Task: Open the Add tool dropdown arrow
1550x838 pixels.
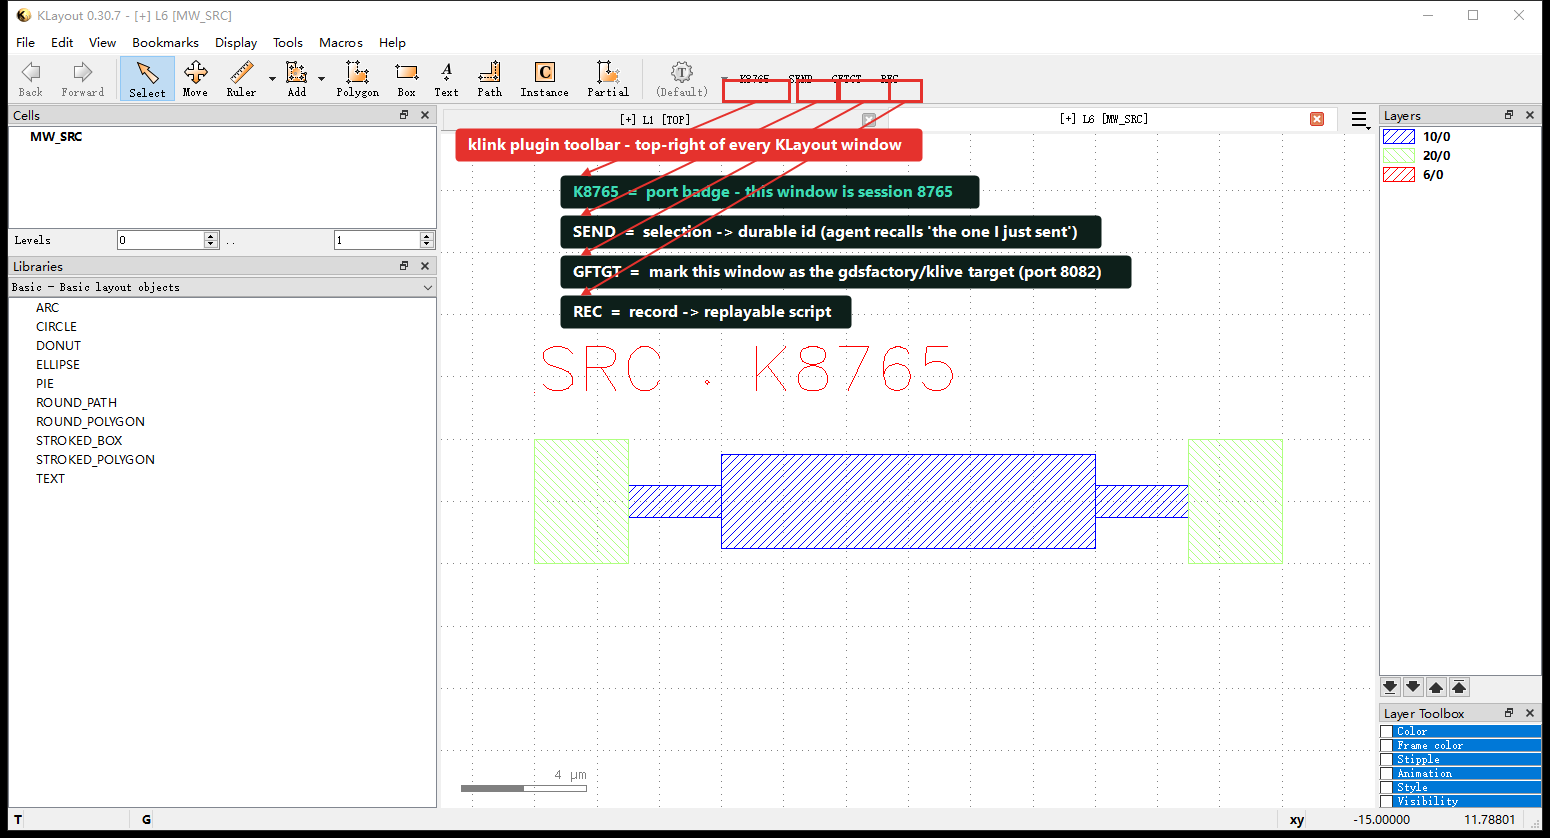Action: (x=321, y=79)
